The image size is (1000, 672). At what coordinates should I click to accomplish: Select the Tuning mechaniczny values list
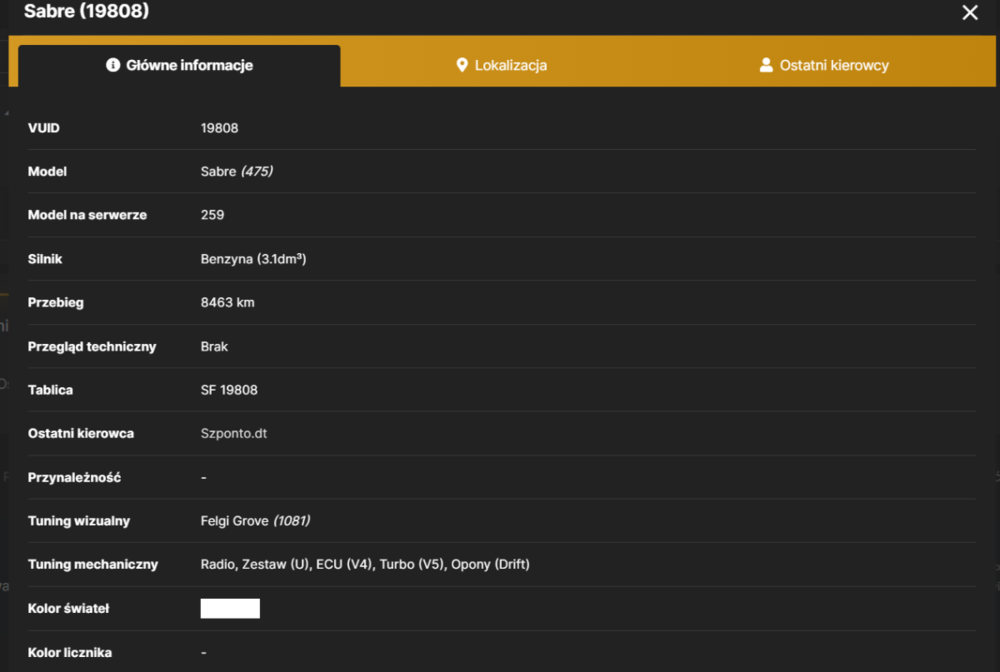(x=365, y=564)
